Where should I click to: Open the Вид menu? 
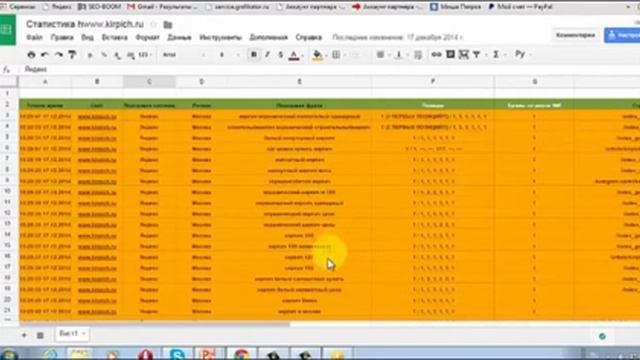(x=87, y=38)
